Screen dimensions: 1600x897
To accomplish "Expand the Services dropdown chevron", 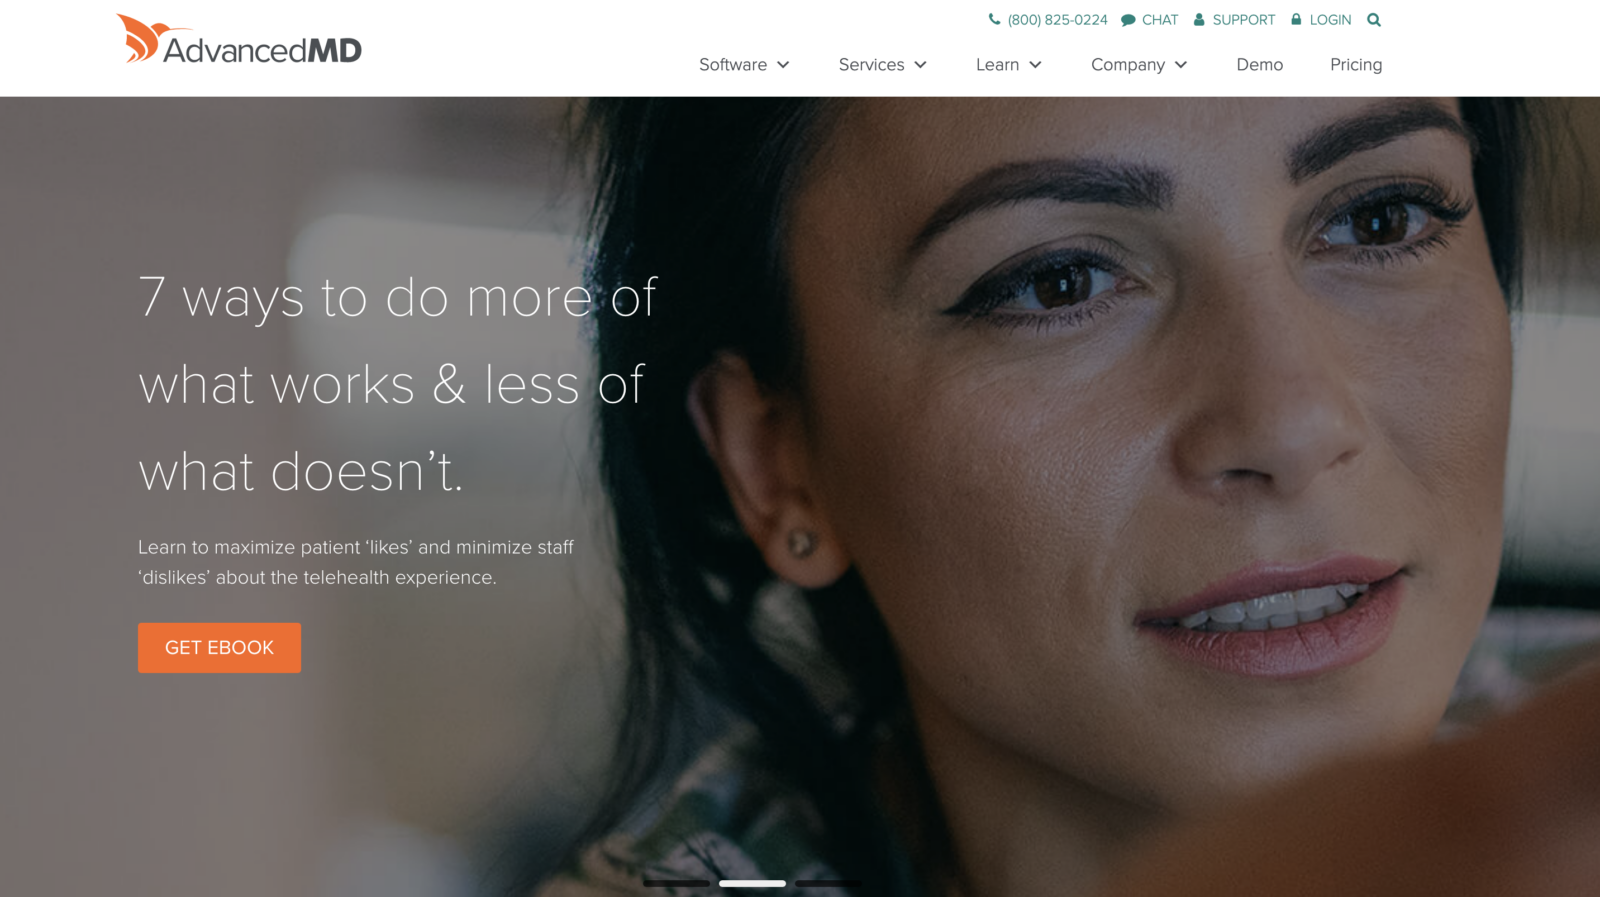I will click(x=920, y=65).
